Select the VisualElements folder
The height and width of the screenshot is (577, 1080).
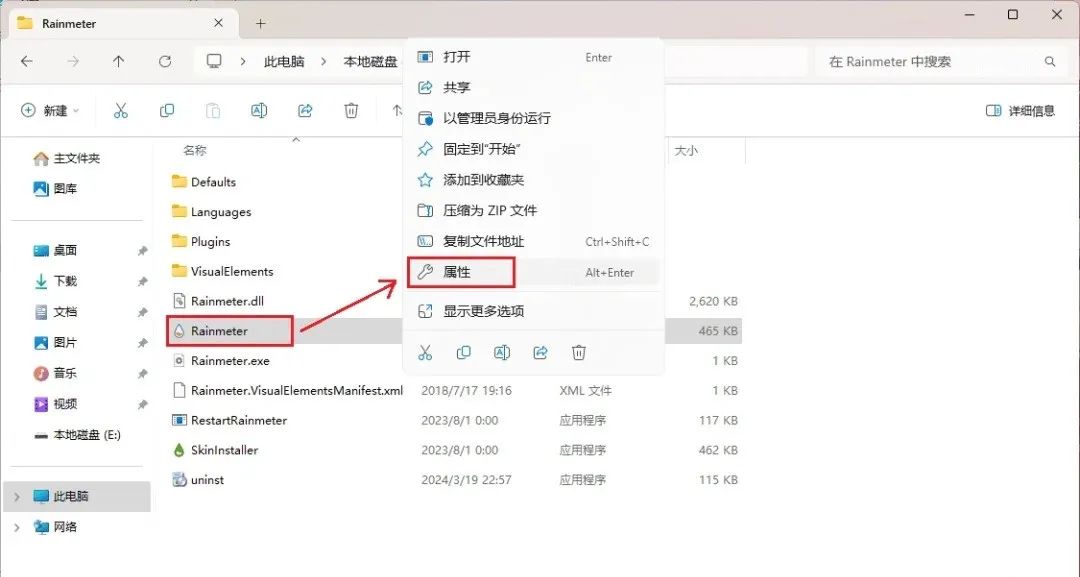point(222,271)
